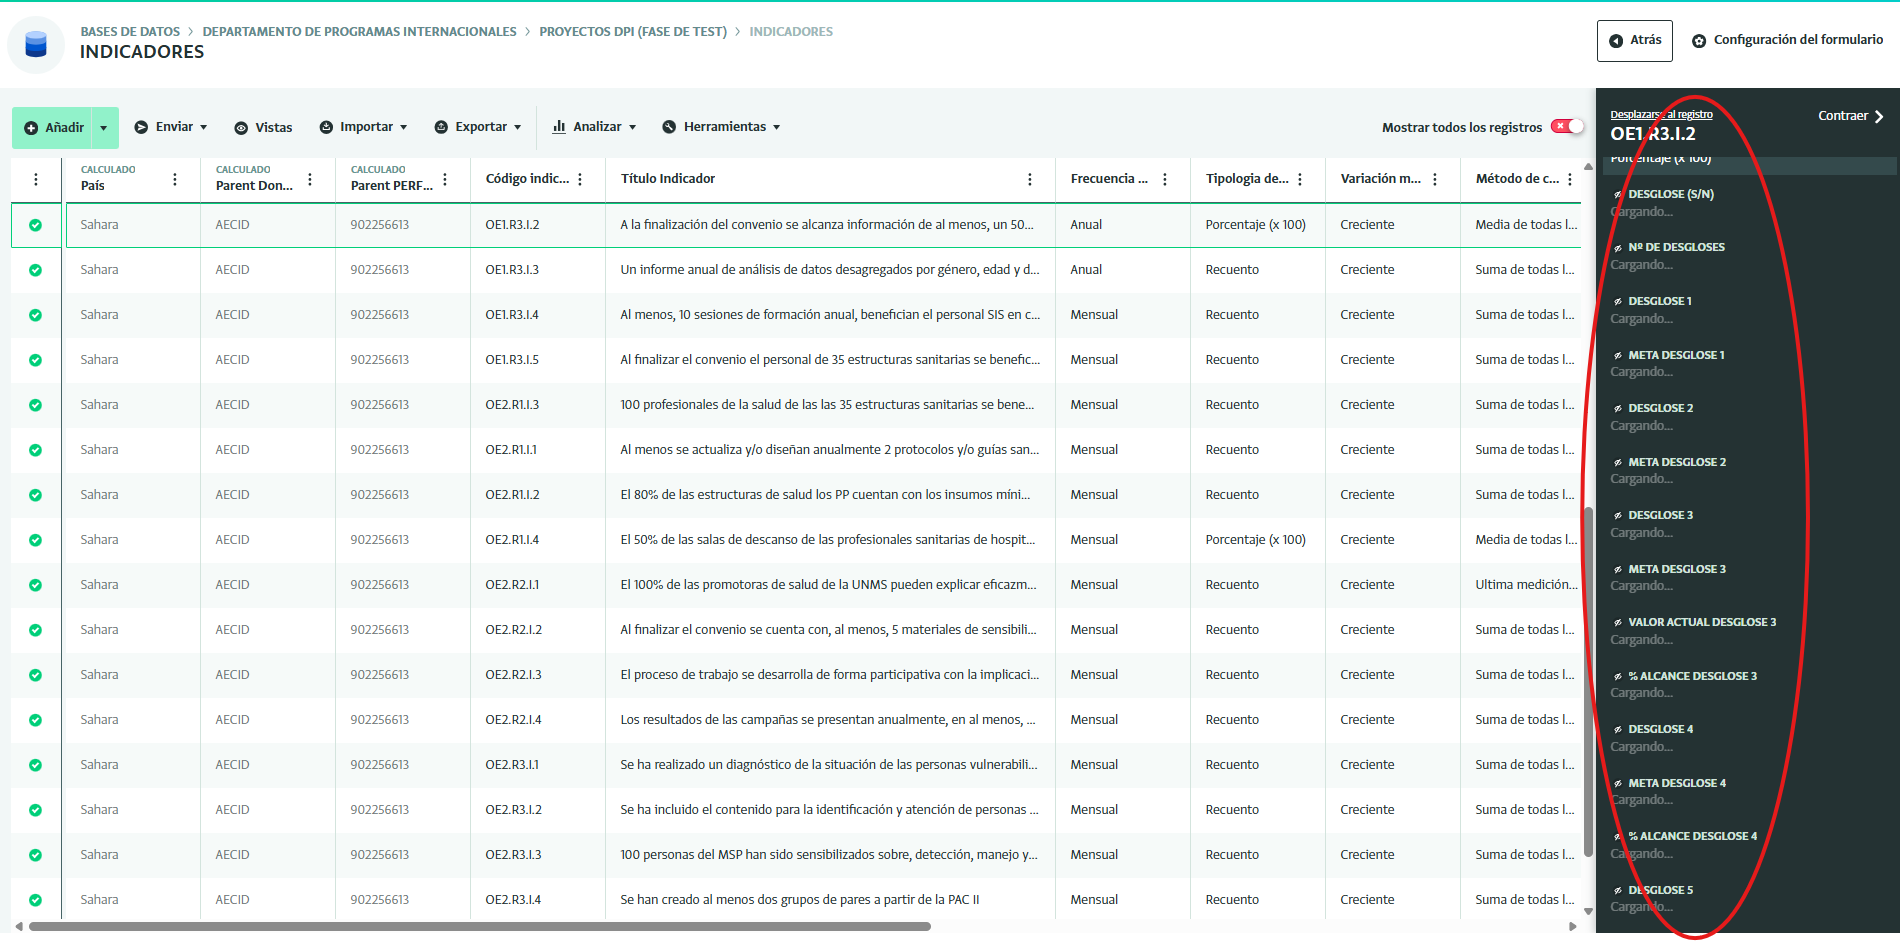Open the Importar menu
1900x941 pixels.
(x=364, y=127)
